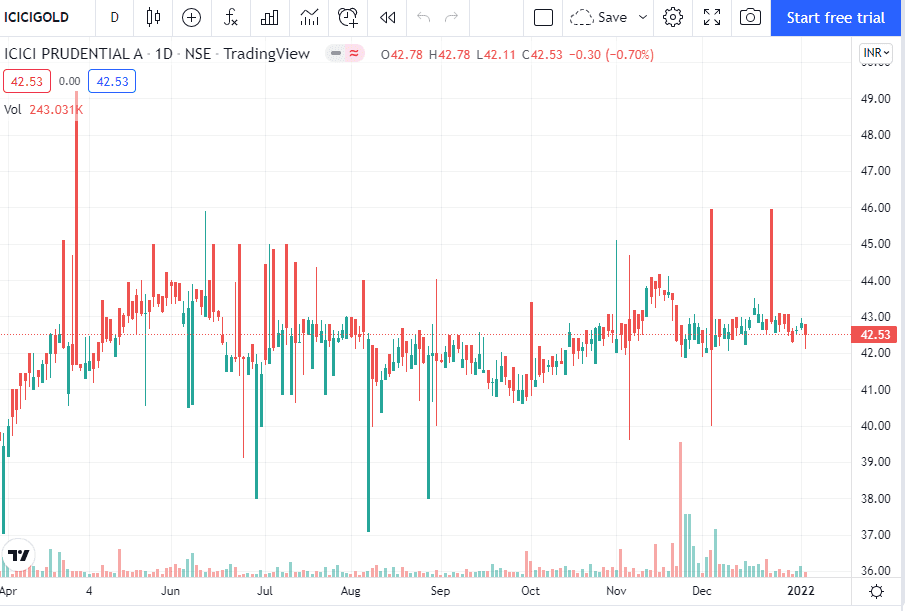Image resolution: width=905 pixels, height=611 pixels.
Task: Click the Compare or Add Symbol plus icon
Action: pos(192,17)
